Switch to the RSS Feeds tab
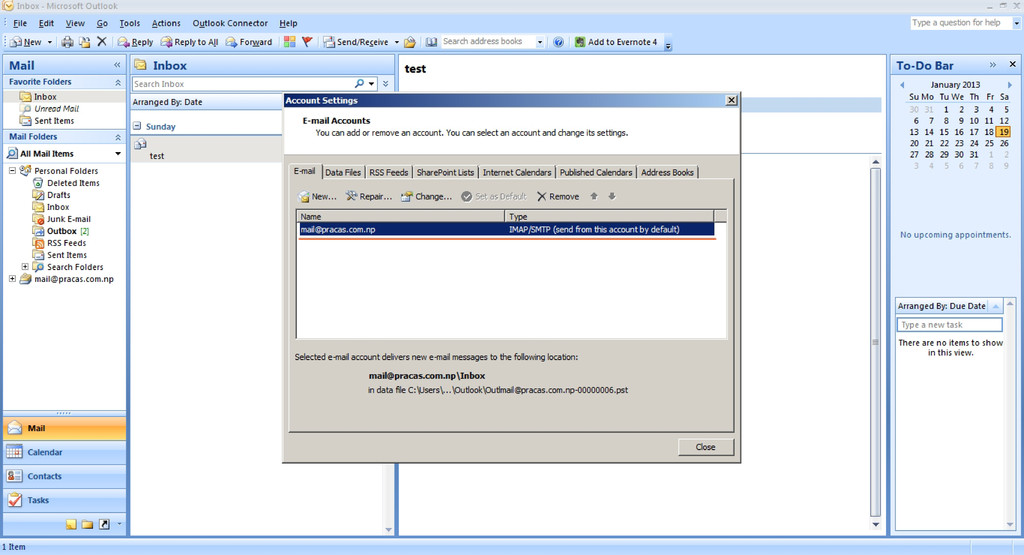Viewport: 1024px width, 555px height. pos(389,172)
